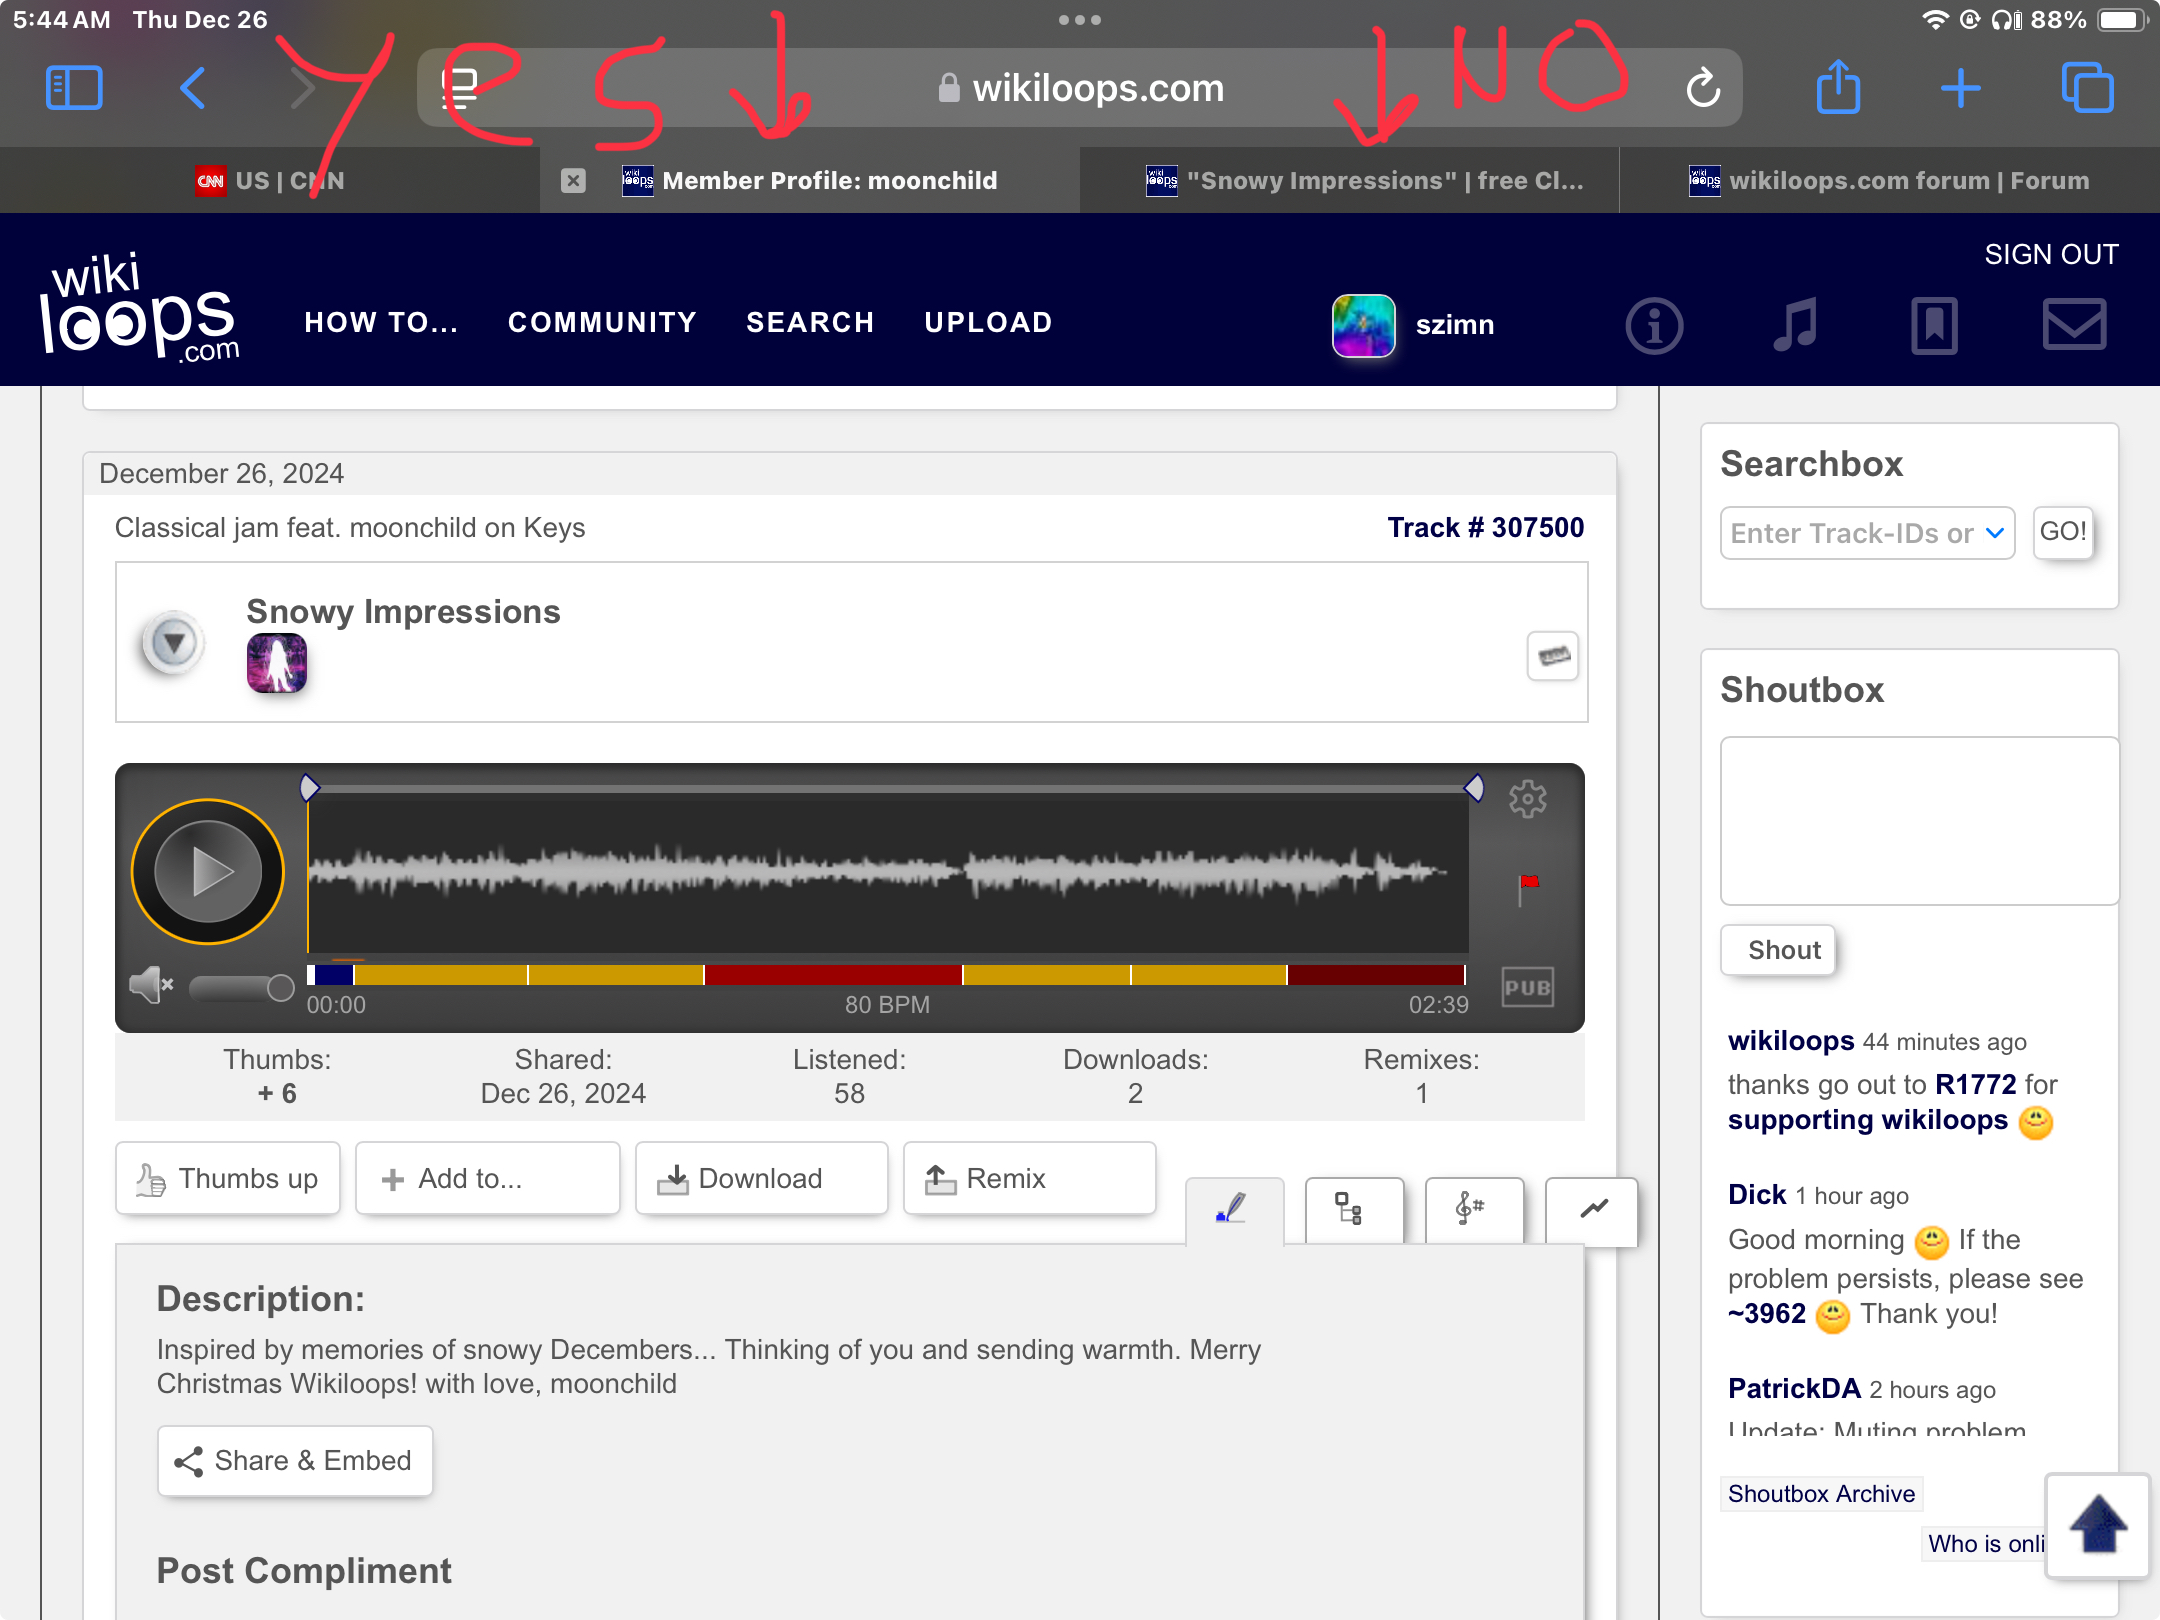Viewport: 2160px width, 1620px height.
Task: Toggle the PUB button in player
Action: click(x=1527, y=987)
